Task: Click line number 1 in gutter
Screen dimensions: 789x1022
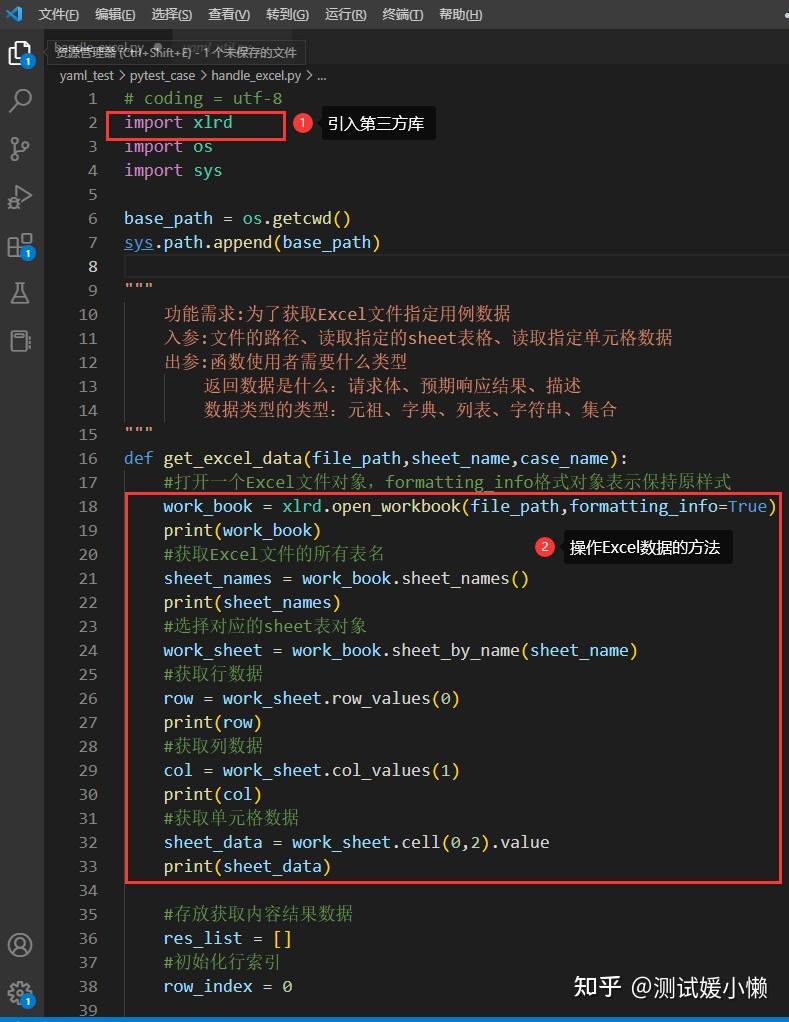Action: tap(93, 98)
